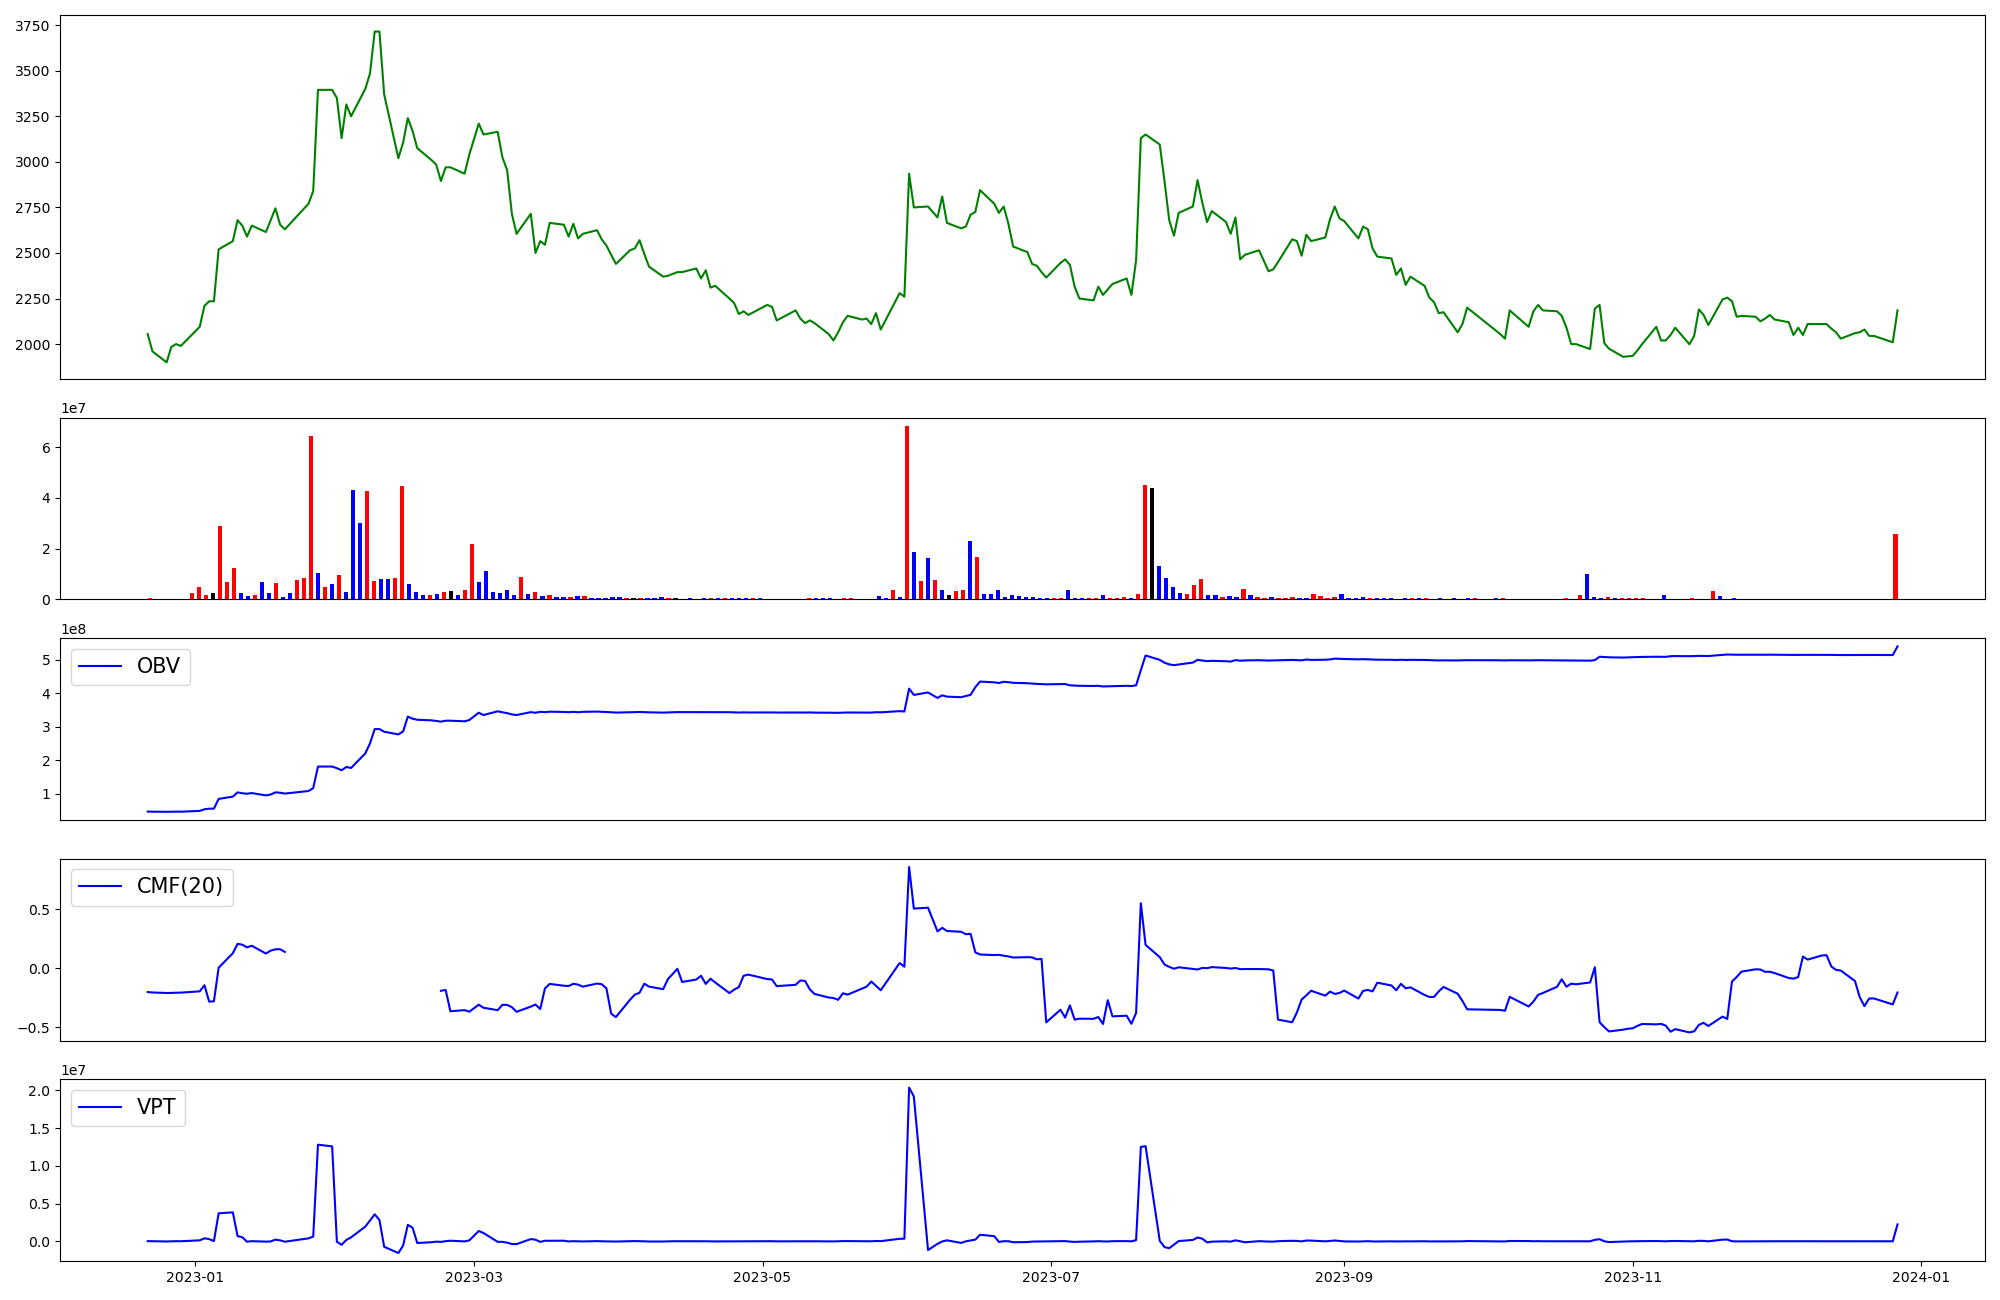Click the VPT legend label
This screenshot has width=2000, height=1300.
point(156,1107)
